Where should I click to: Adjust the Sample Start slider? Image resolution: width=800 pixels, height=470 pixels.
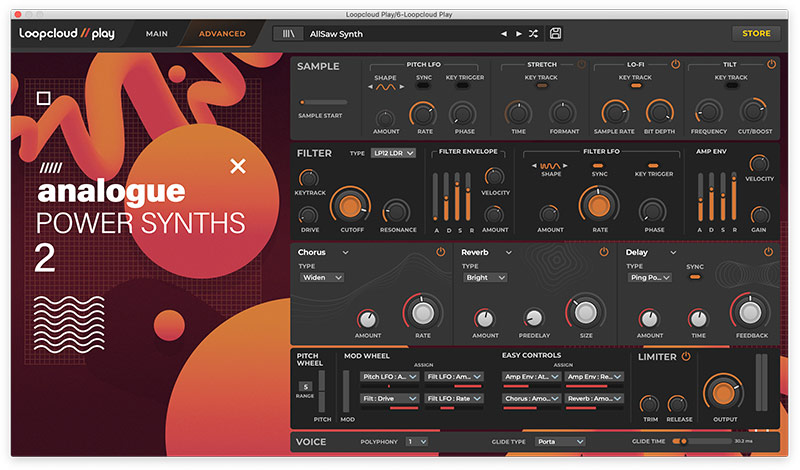(323, 102)
